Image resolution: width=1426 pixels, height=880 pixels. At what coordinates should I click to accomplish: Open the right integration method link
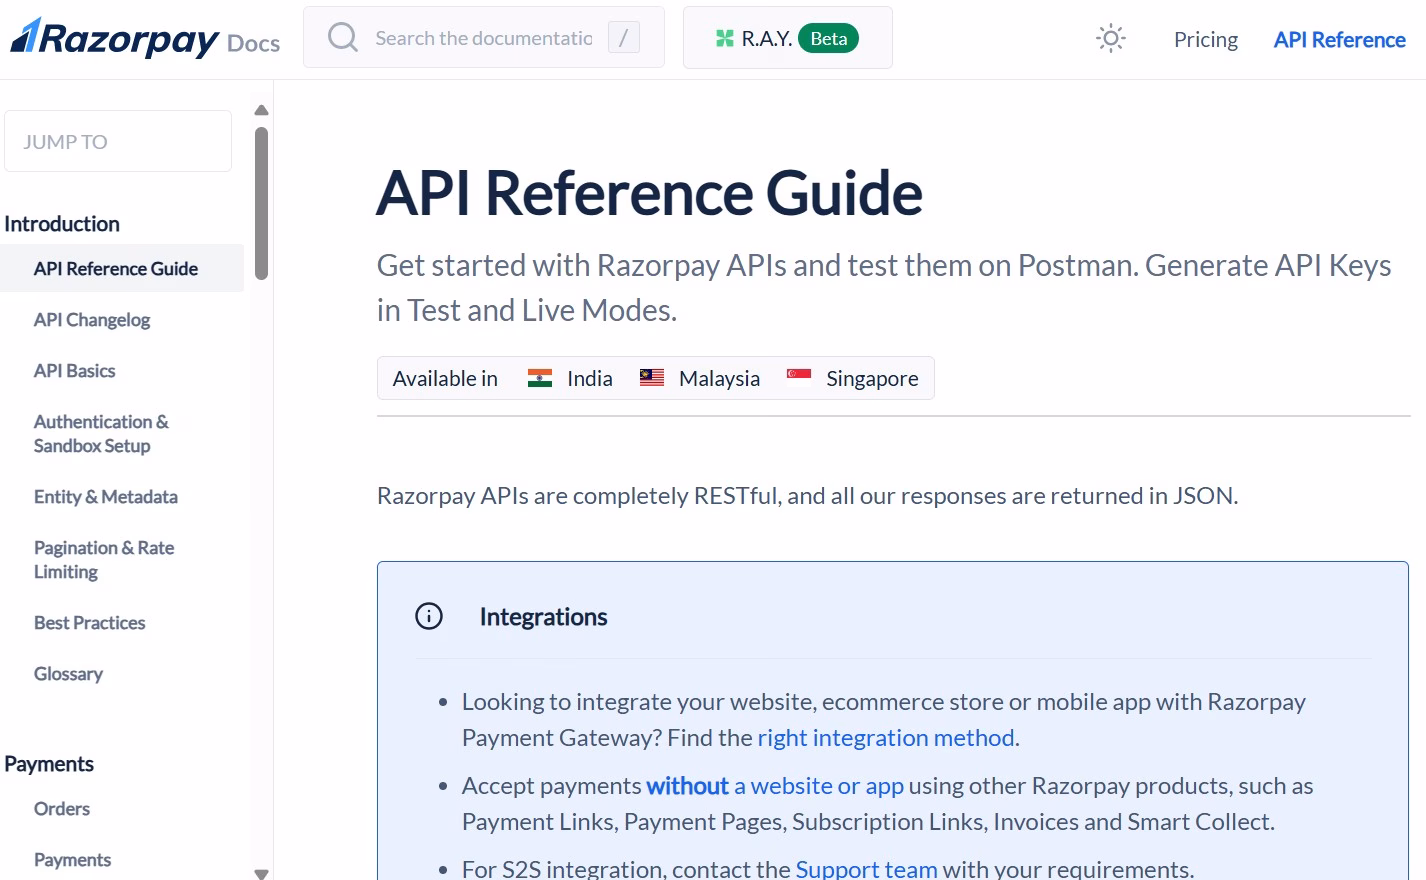point(885,737)
